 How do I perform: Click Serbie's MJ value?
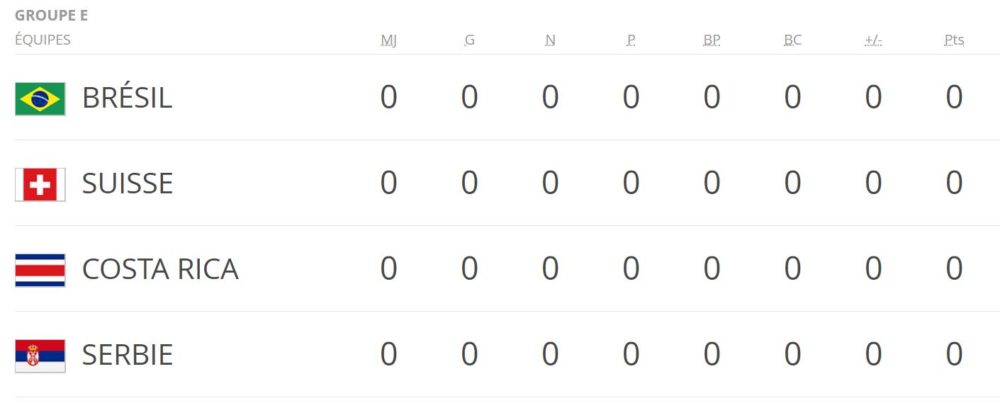point(389,355)
